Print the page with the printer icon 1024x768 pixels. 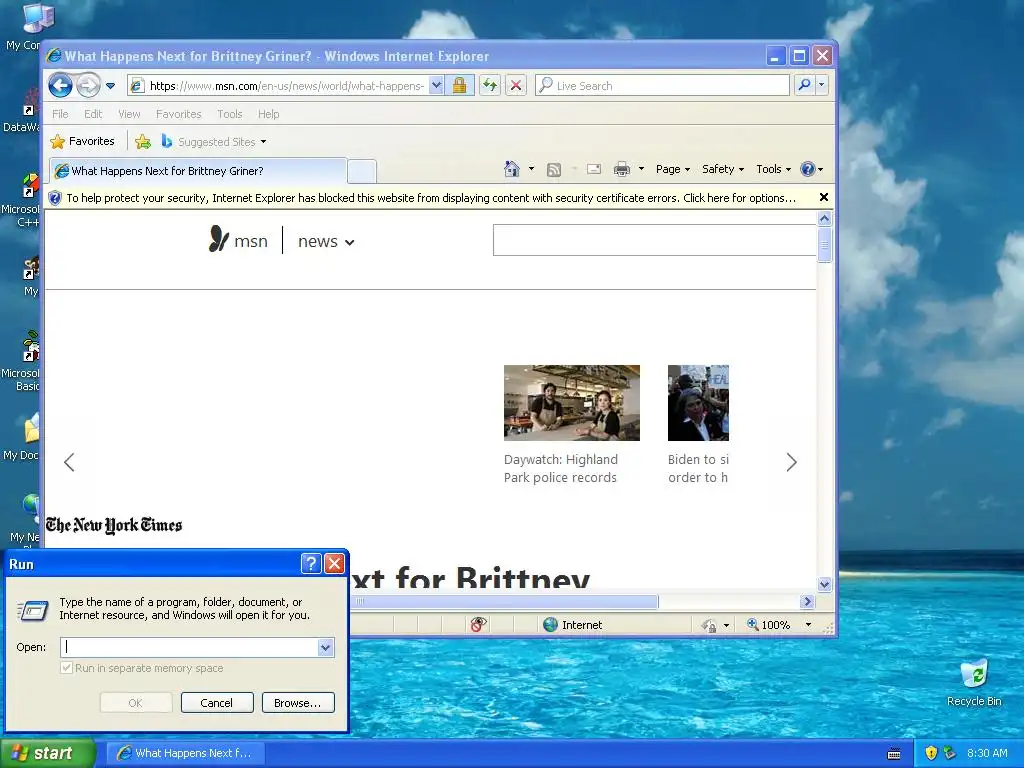(622, 169)
